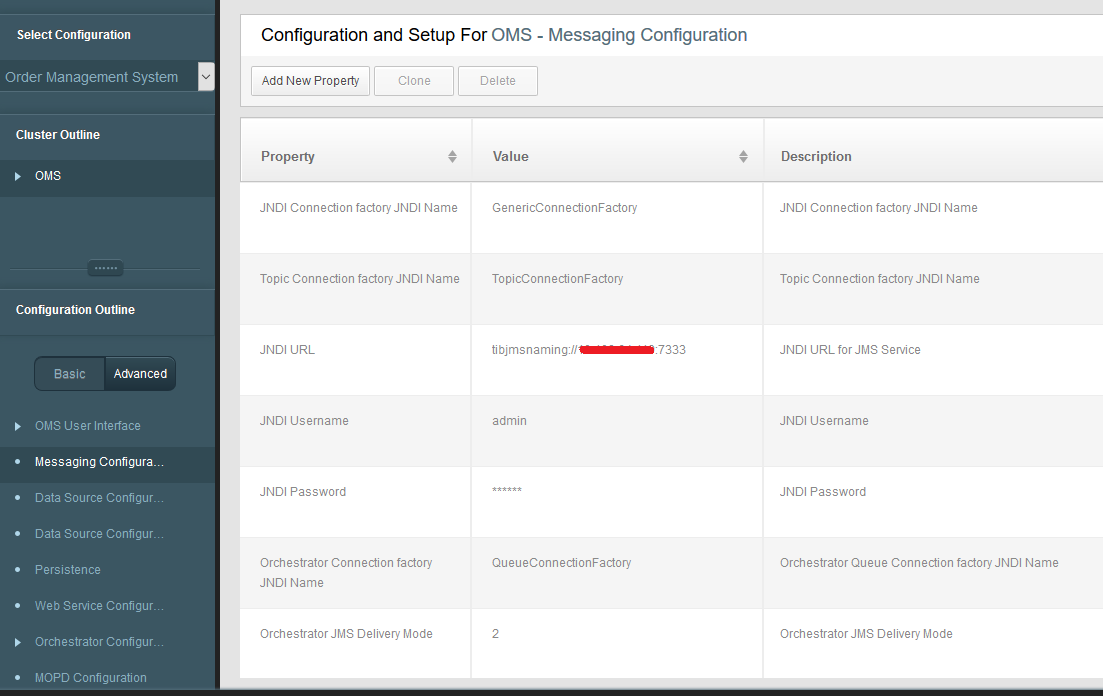Open the Select Configuration dropdown arrow
1103x696 pixels.
(x=206, y=77)
